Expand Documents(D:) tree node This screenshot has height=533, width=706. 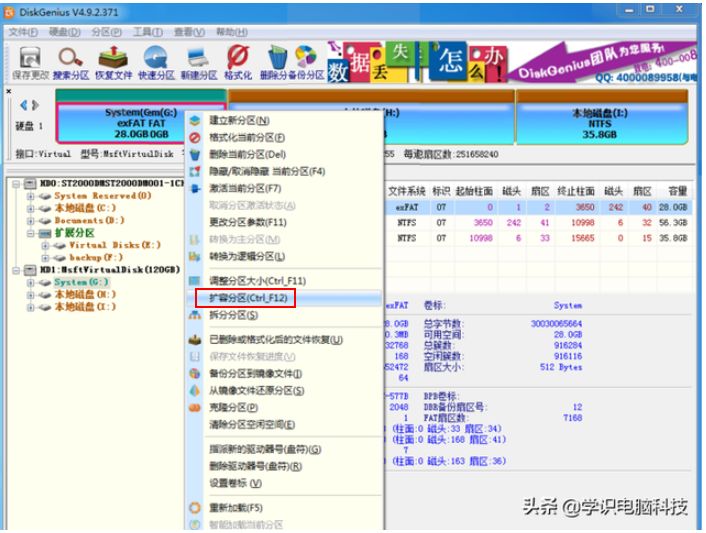(30, 221)
